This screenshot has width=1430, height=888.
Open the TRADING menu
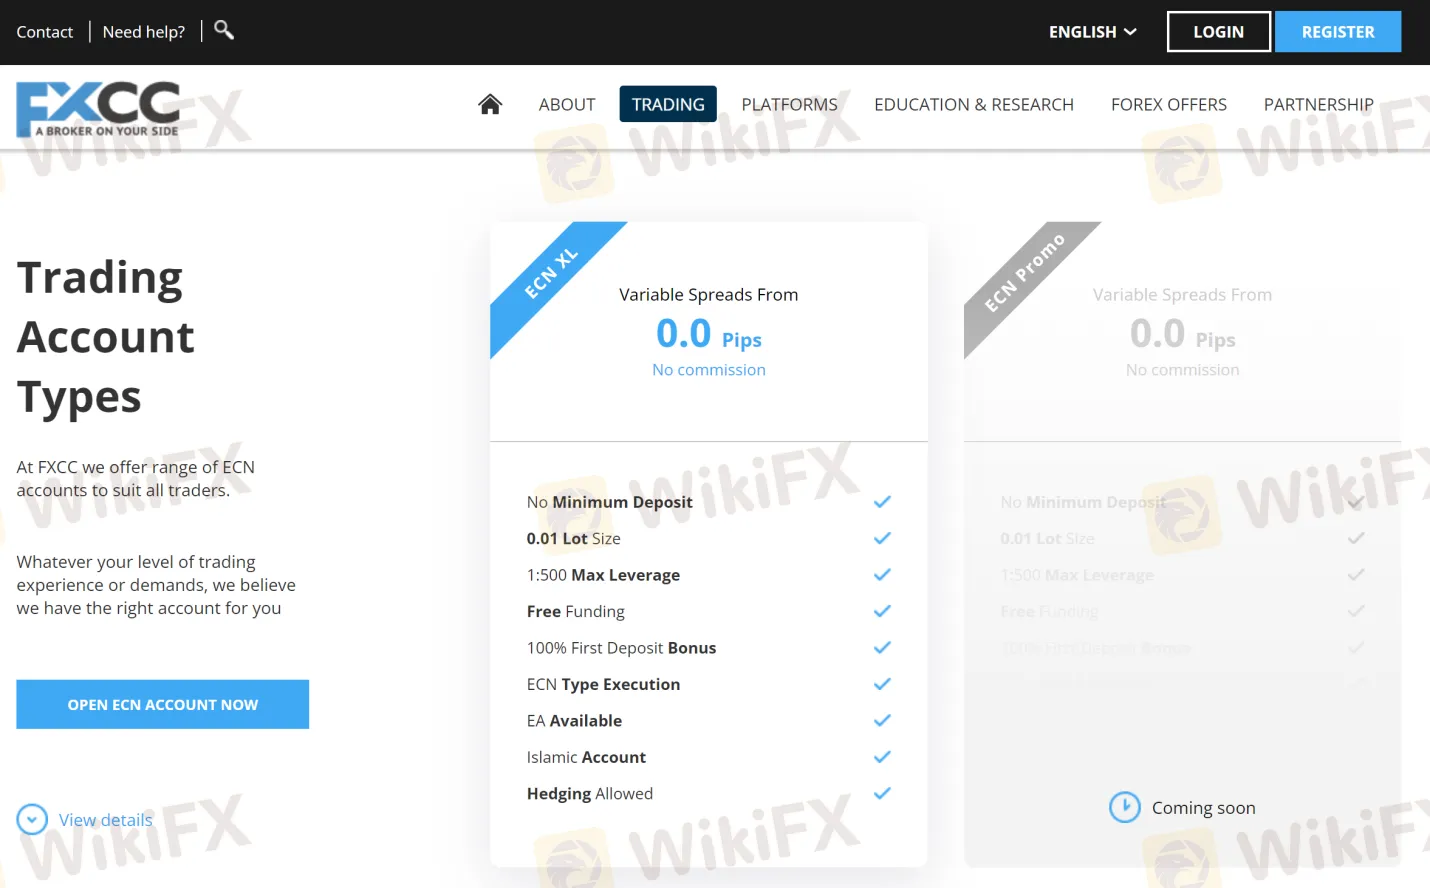(668, 104)
